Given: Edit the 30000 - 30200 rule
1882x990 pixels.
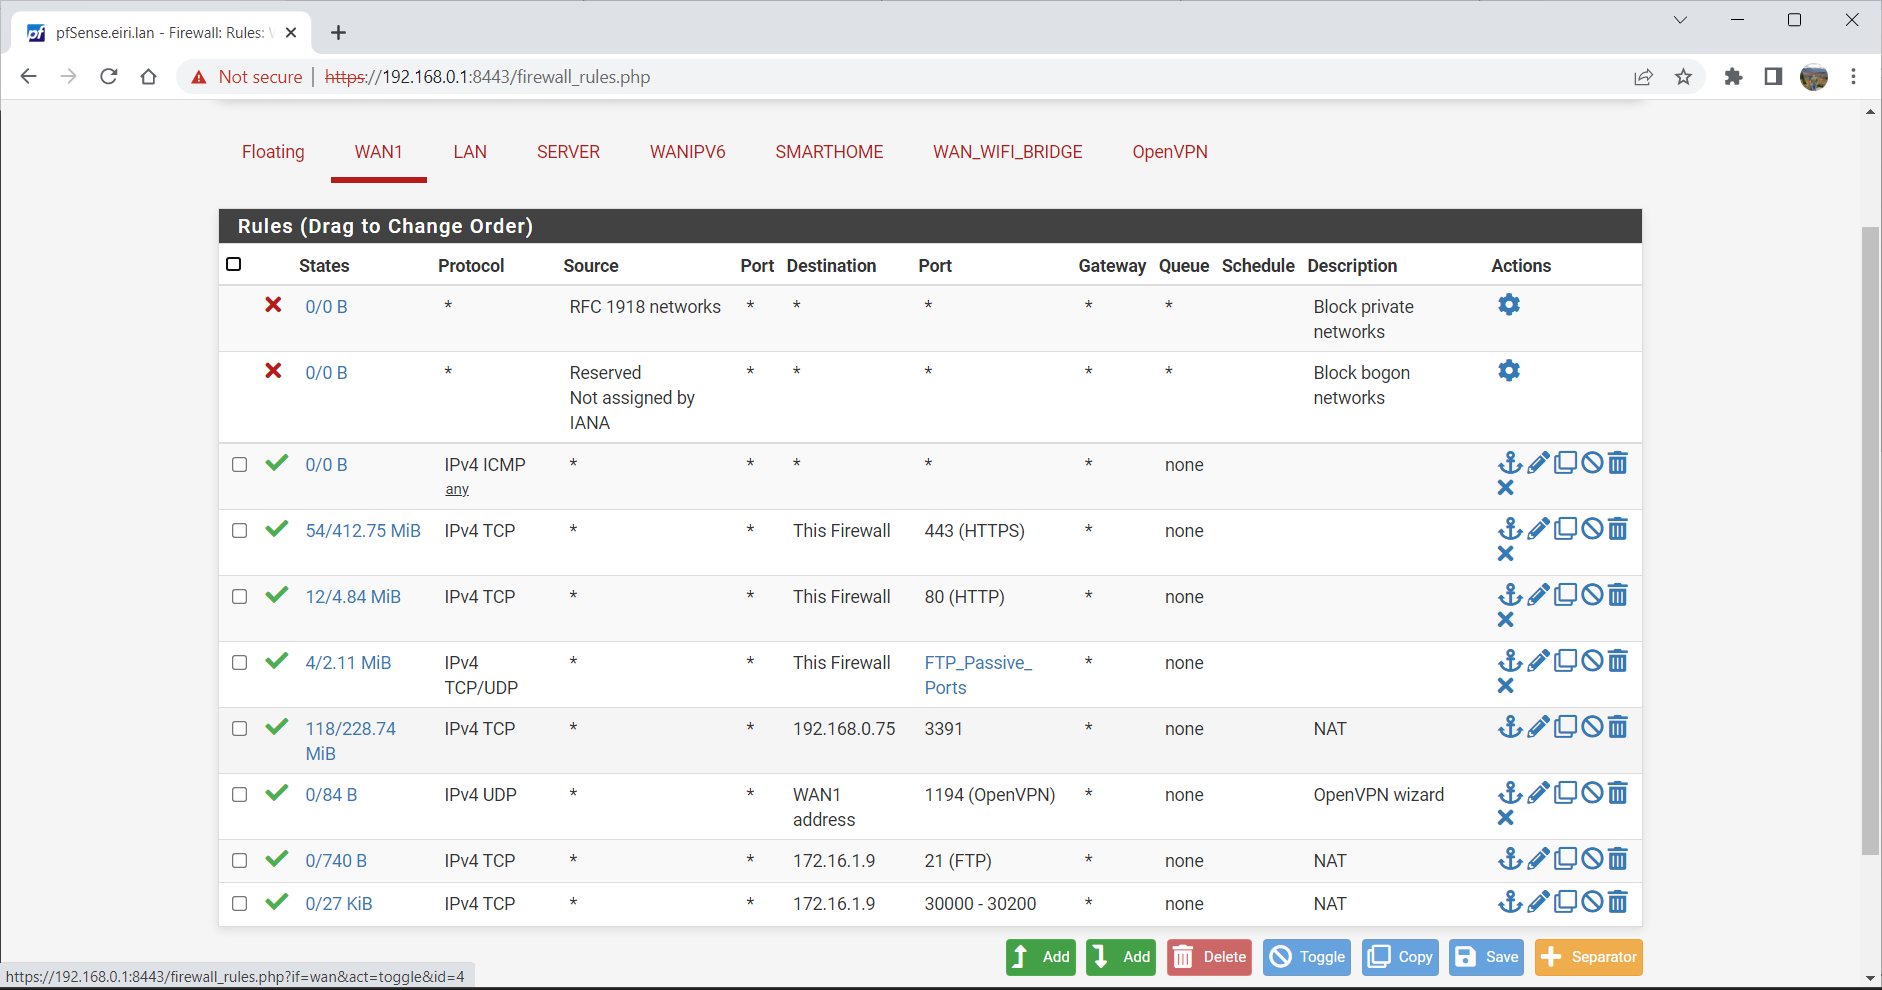Looking at the screenshot, I should pos(1538,901).
